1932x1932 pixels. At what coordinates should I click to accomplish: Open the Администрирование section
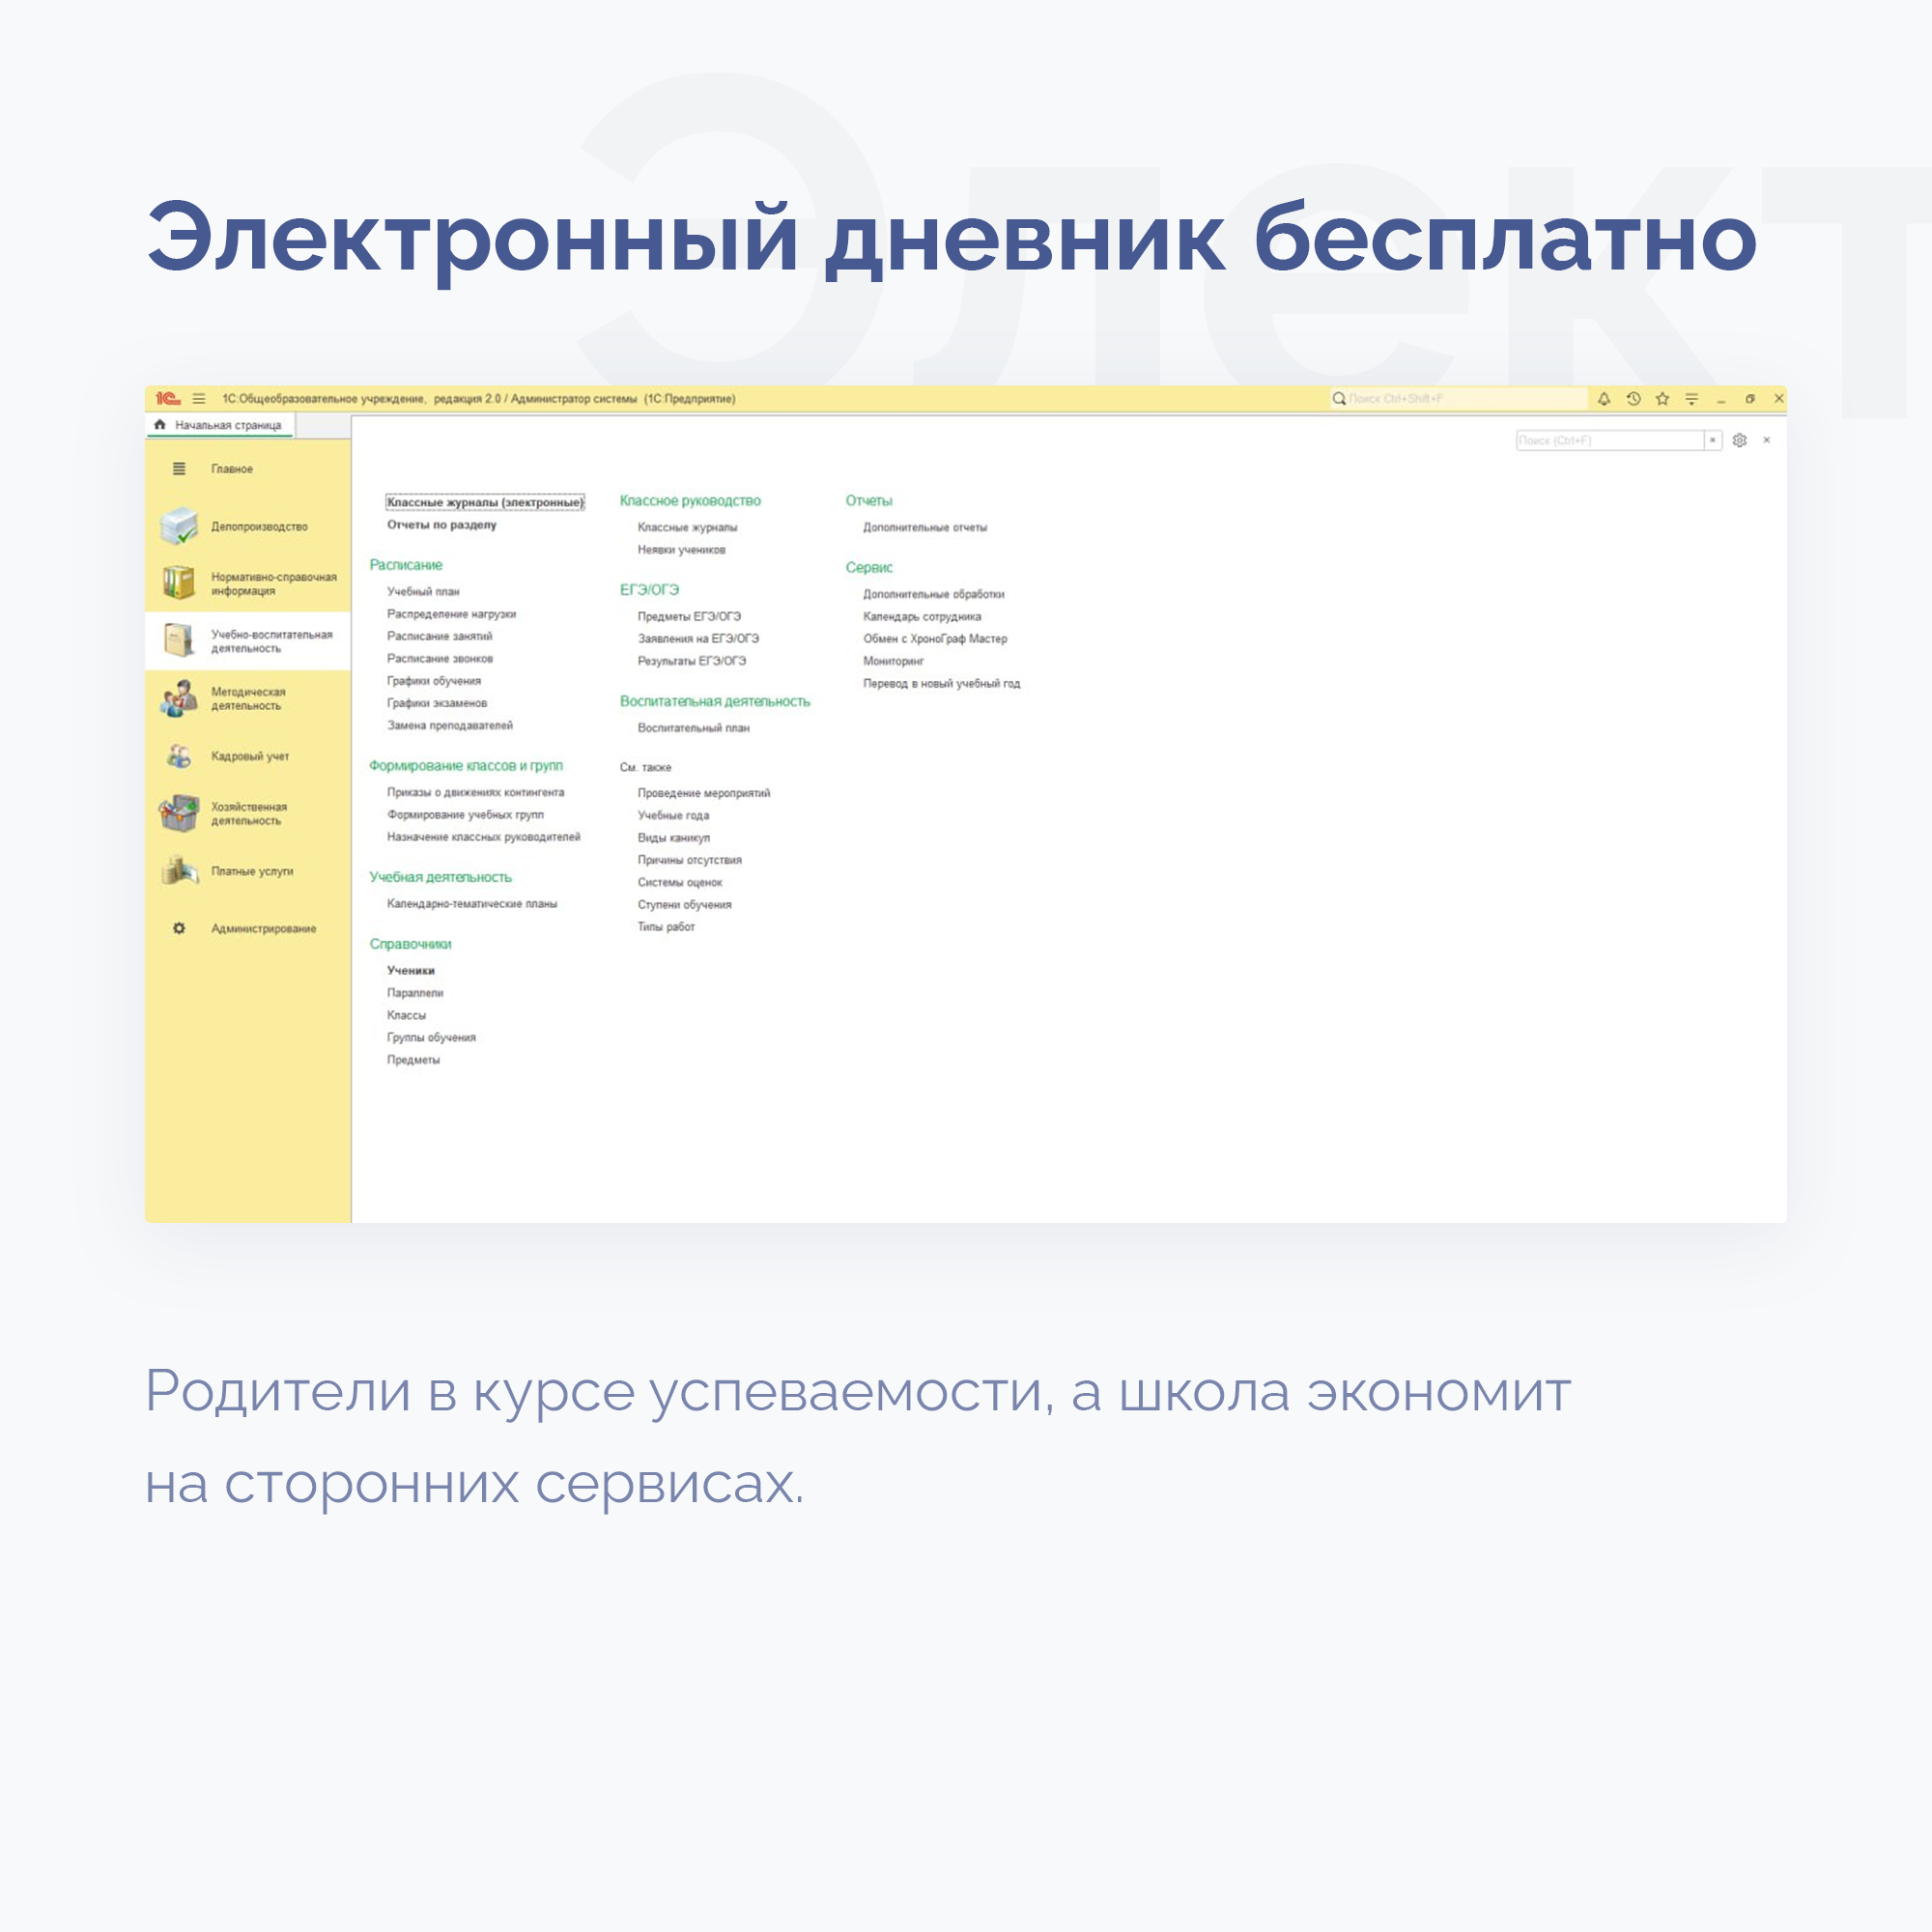248,928
